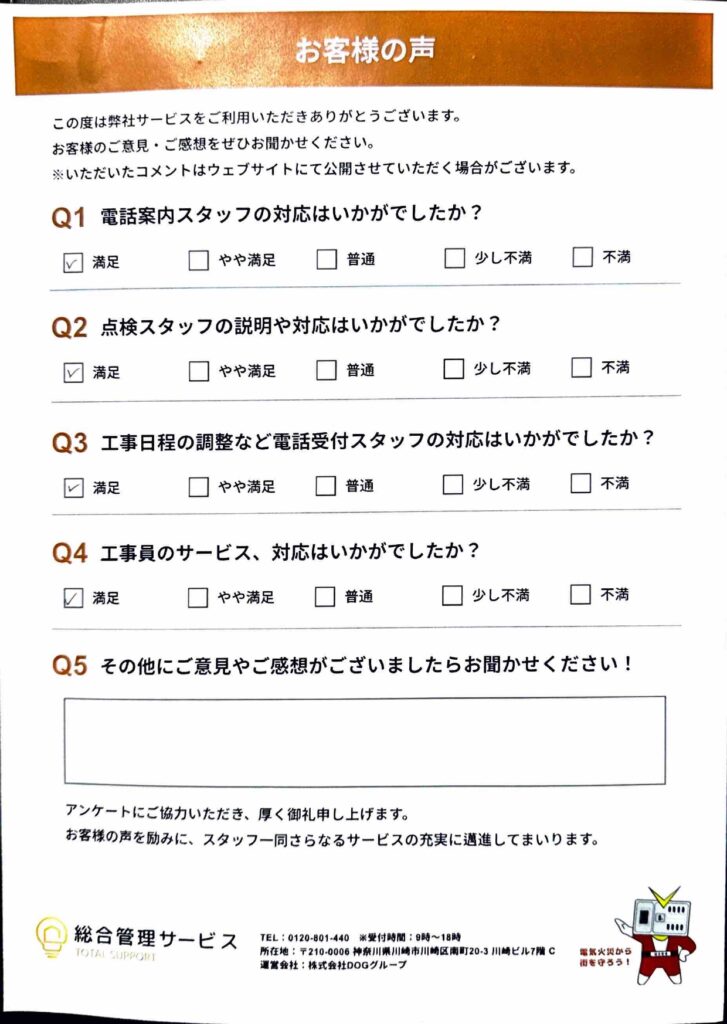Click the 総合管理サービス lightbulb logo icon
Viewport: 727px width, 1024px height.
51,938
